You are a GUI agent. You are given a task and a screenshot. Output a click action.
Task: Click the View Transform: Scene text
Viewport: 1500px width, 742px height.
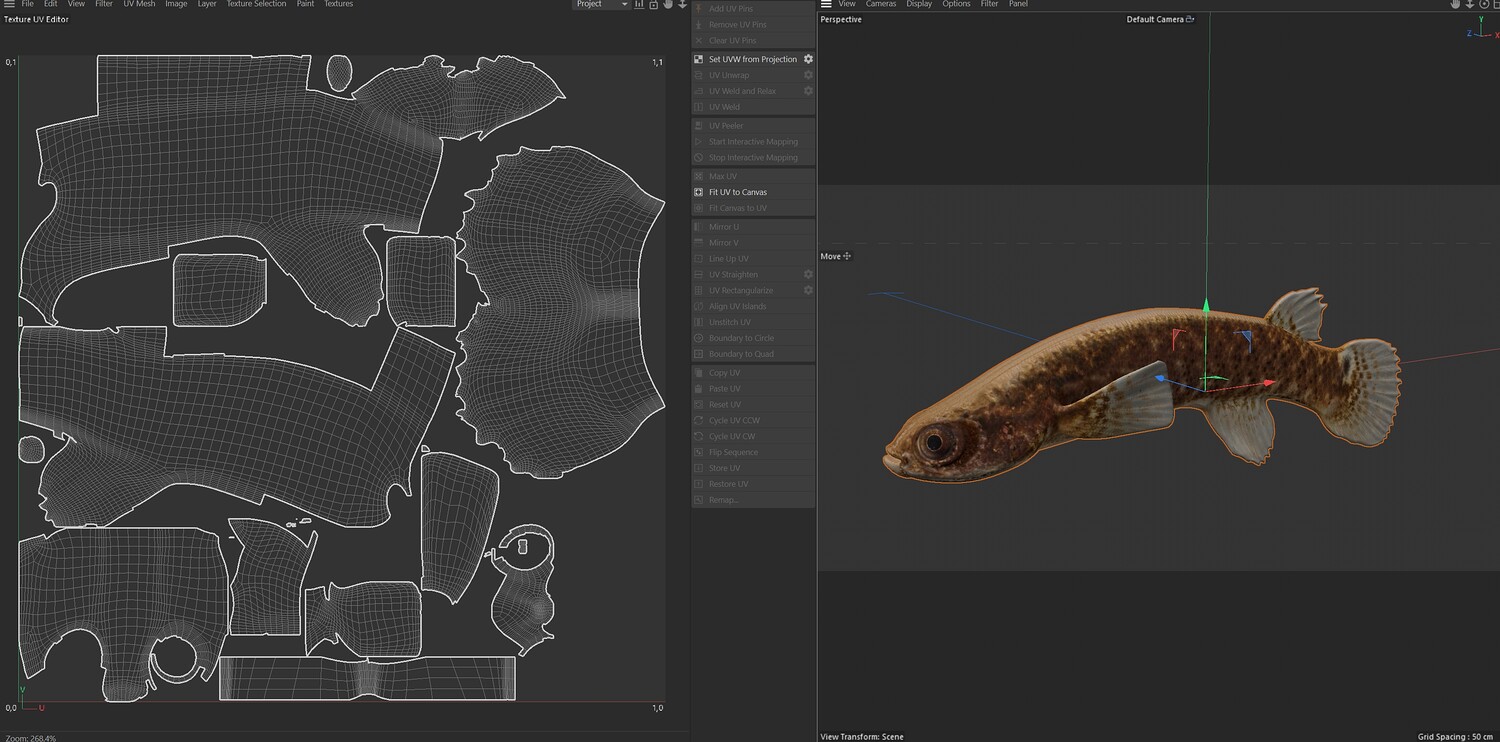[x=862, y=737]
